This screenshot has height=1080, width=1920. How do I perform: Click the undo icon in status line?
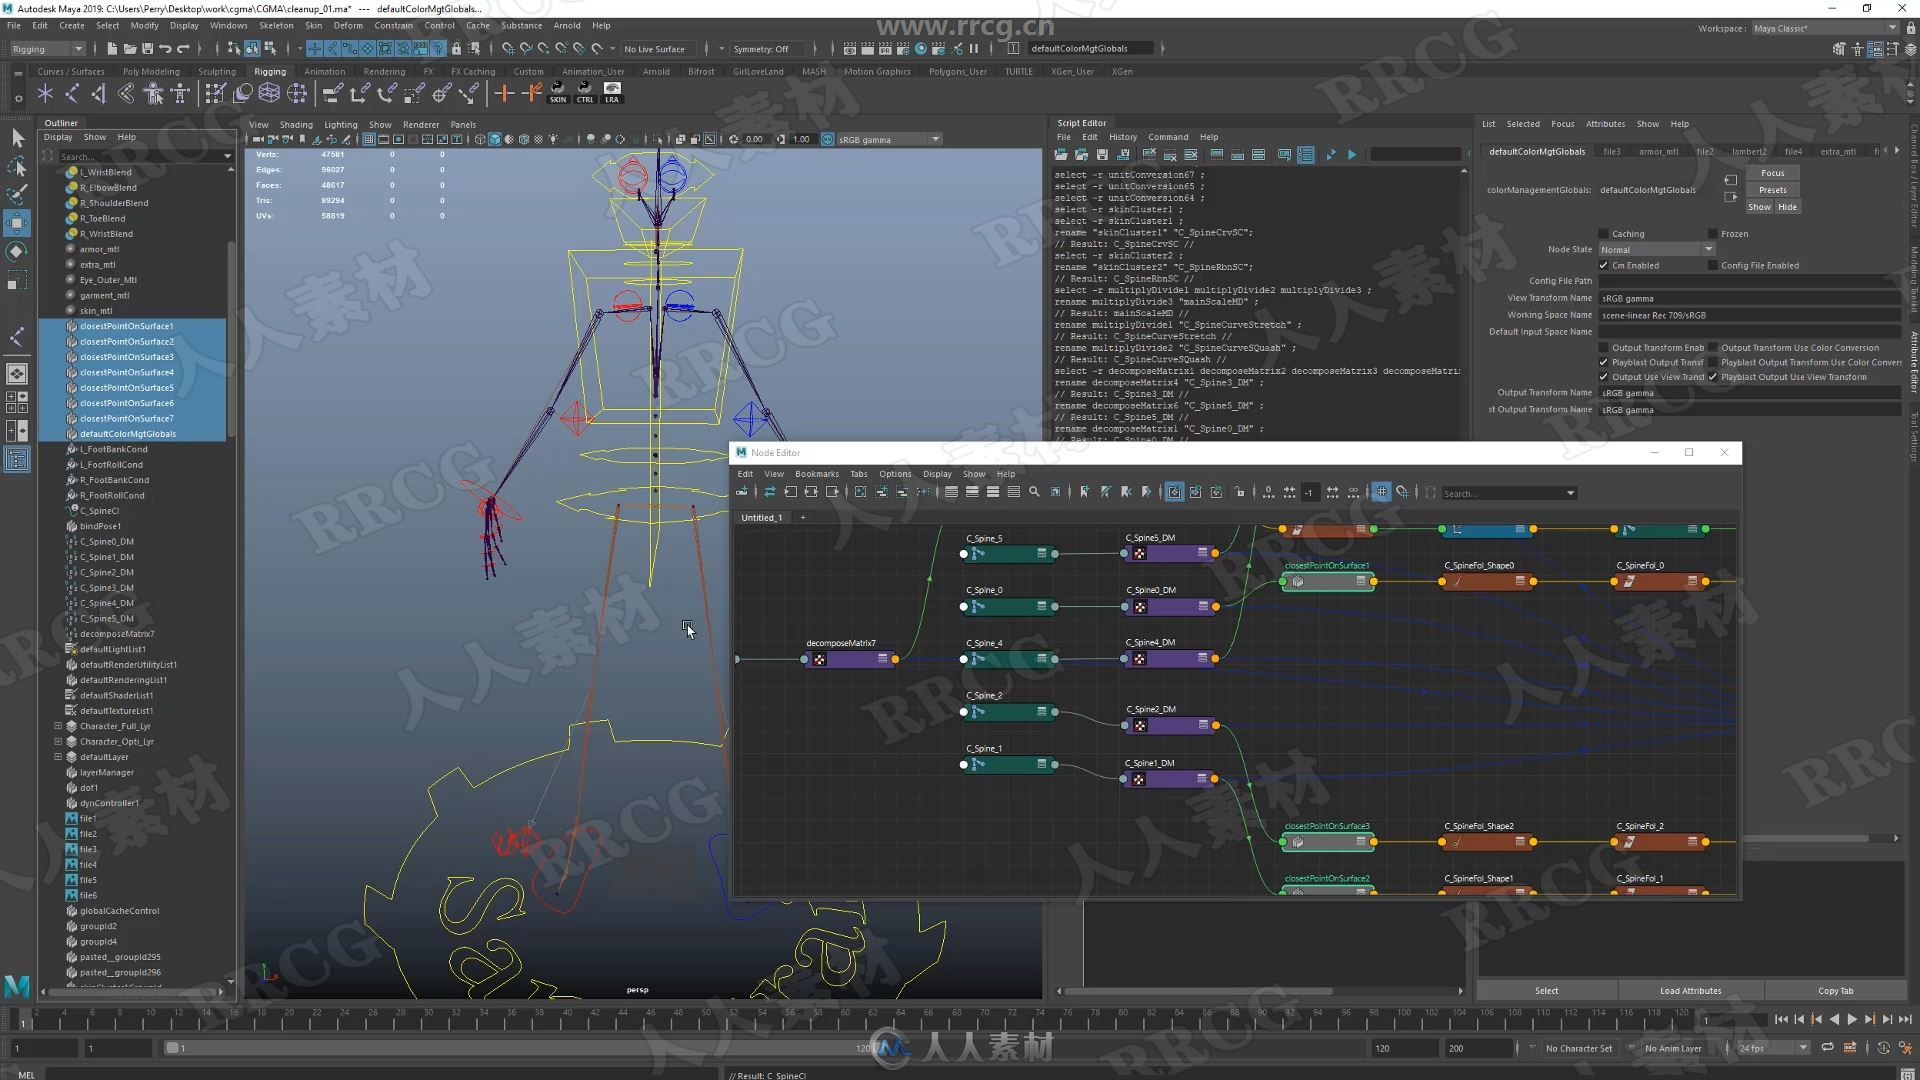[165, 48]
